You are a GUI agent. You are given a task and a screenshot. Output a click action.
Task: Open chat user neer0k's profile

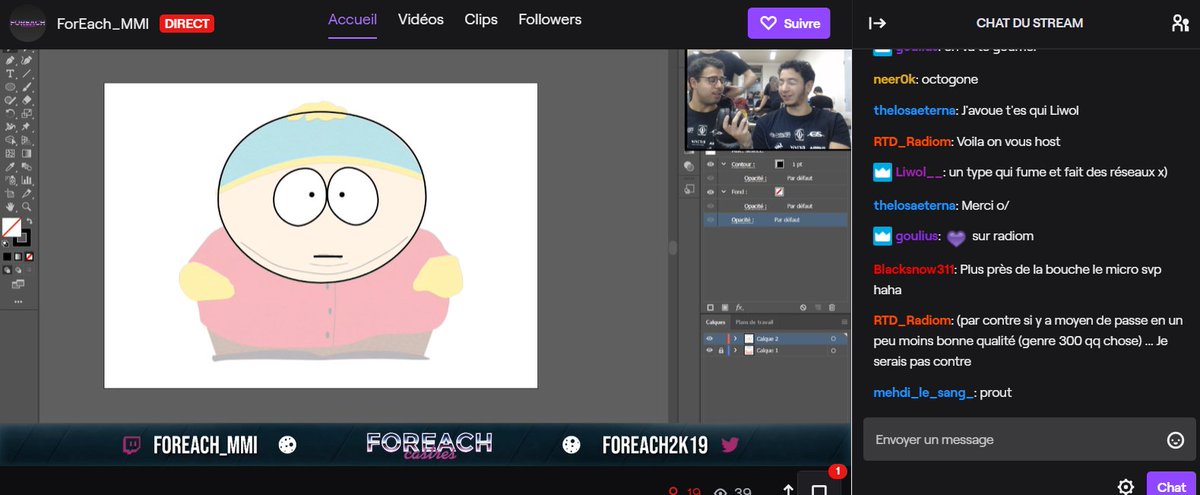[x=895, y=78]
